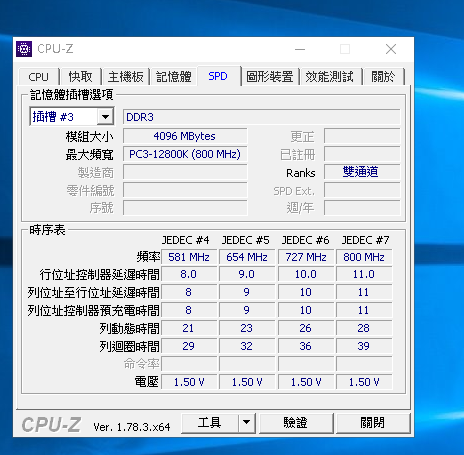The height and width of the screenshot is (455, 464).
Task: Close the CPU-Z window with X
Action: [391, 49]
